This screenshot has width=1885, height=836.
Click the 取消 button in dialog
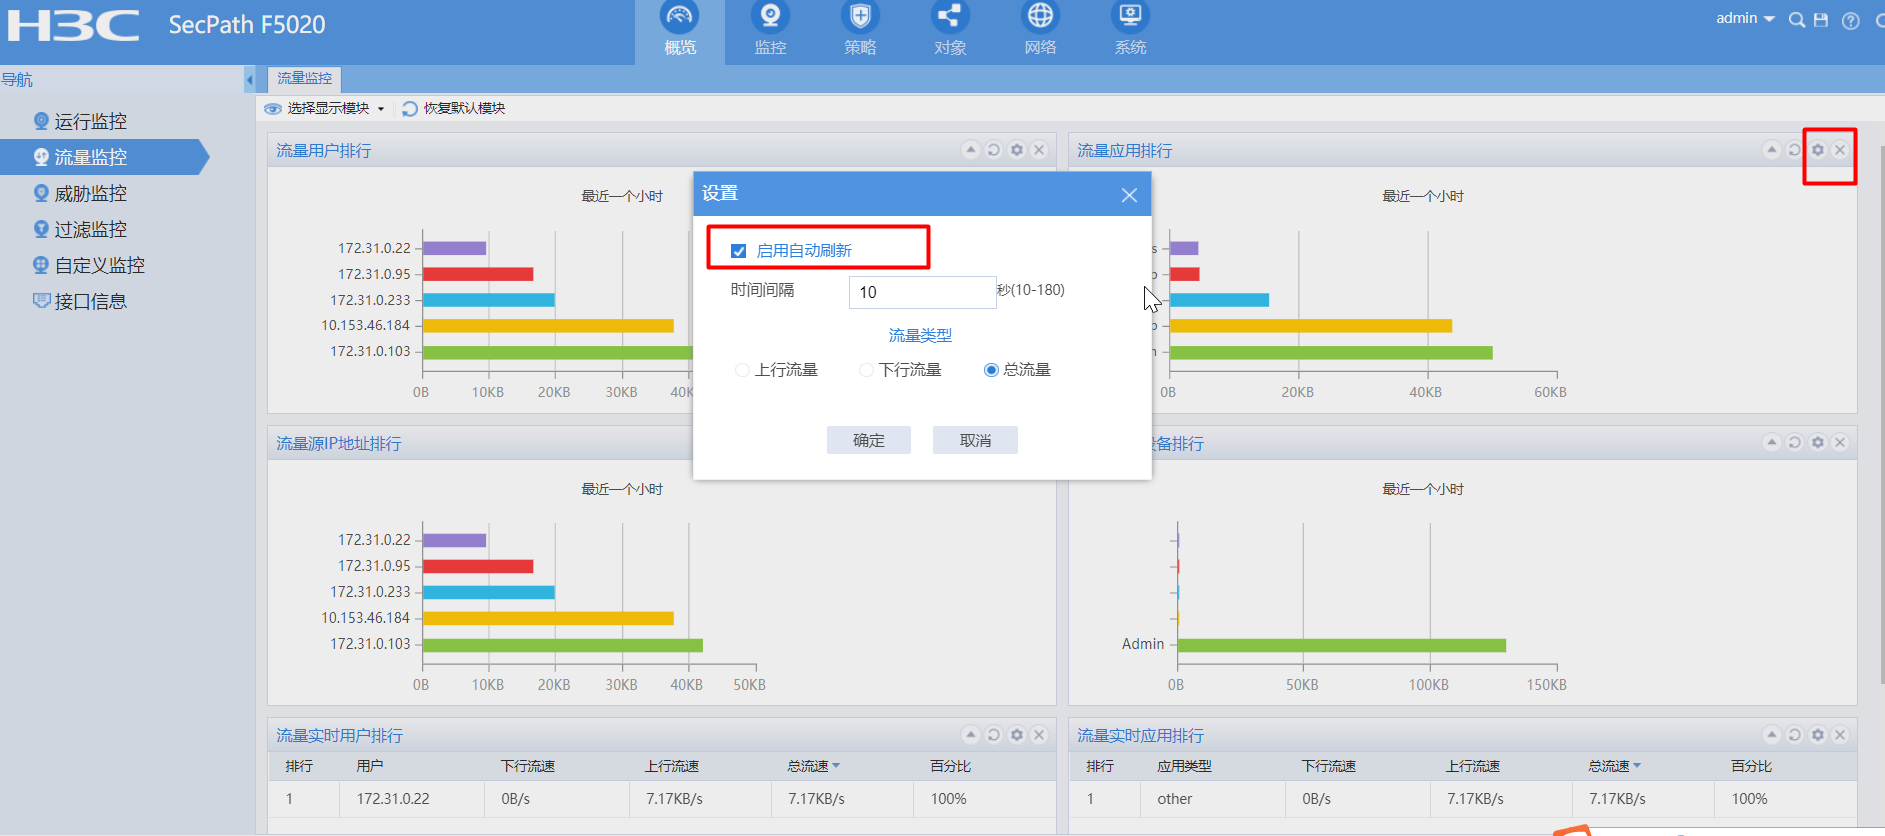975,440
